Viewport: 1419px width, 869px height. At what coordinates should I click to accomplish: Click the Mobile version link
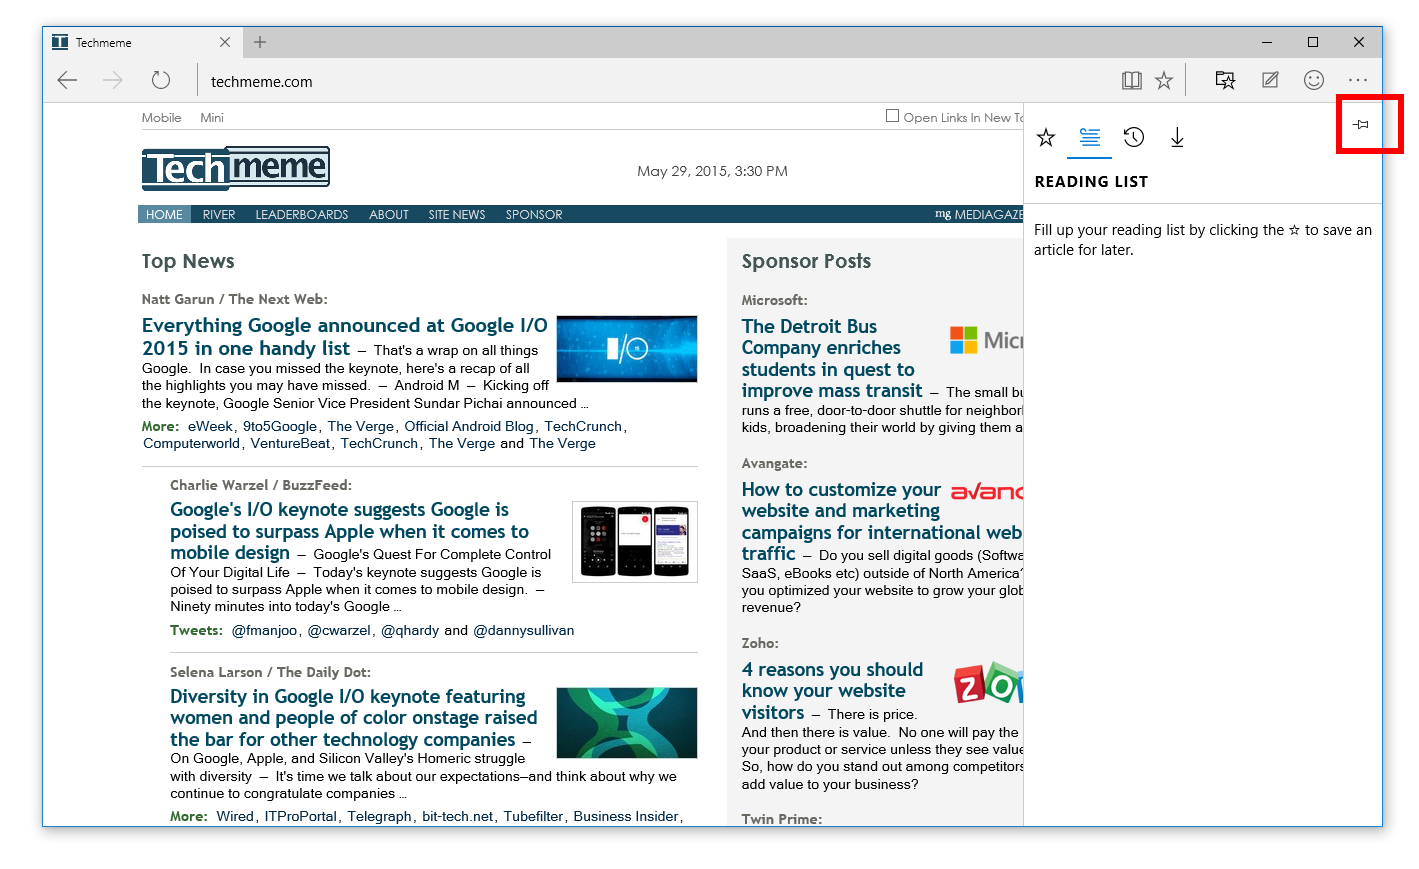[x=161, y=118]
